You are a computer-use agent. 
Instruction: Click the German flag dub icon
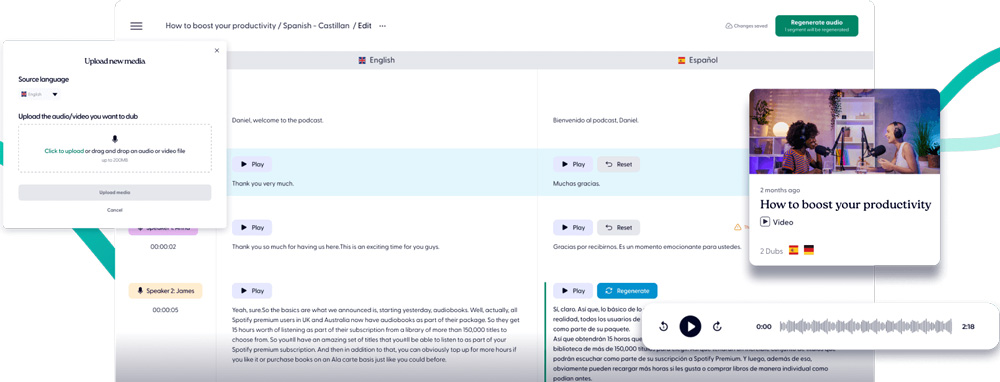809,250
